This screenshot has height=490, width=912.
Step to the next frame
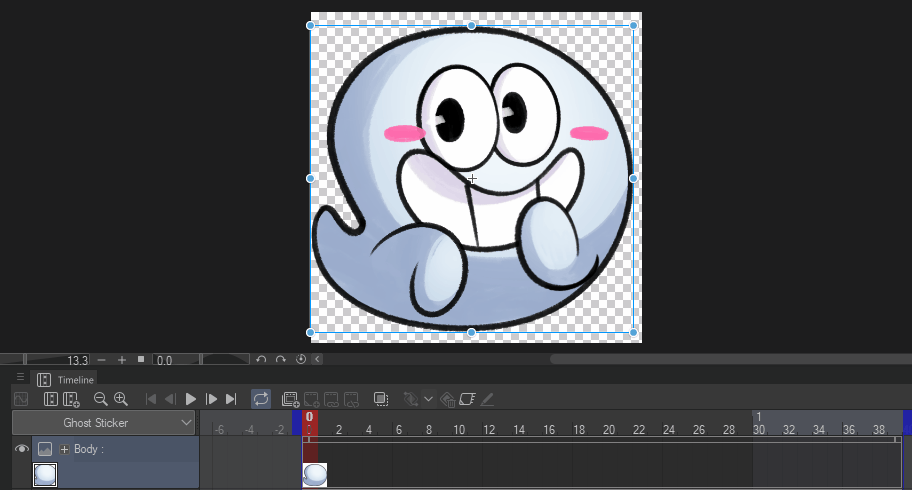coord(211,399)
